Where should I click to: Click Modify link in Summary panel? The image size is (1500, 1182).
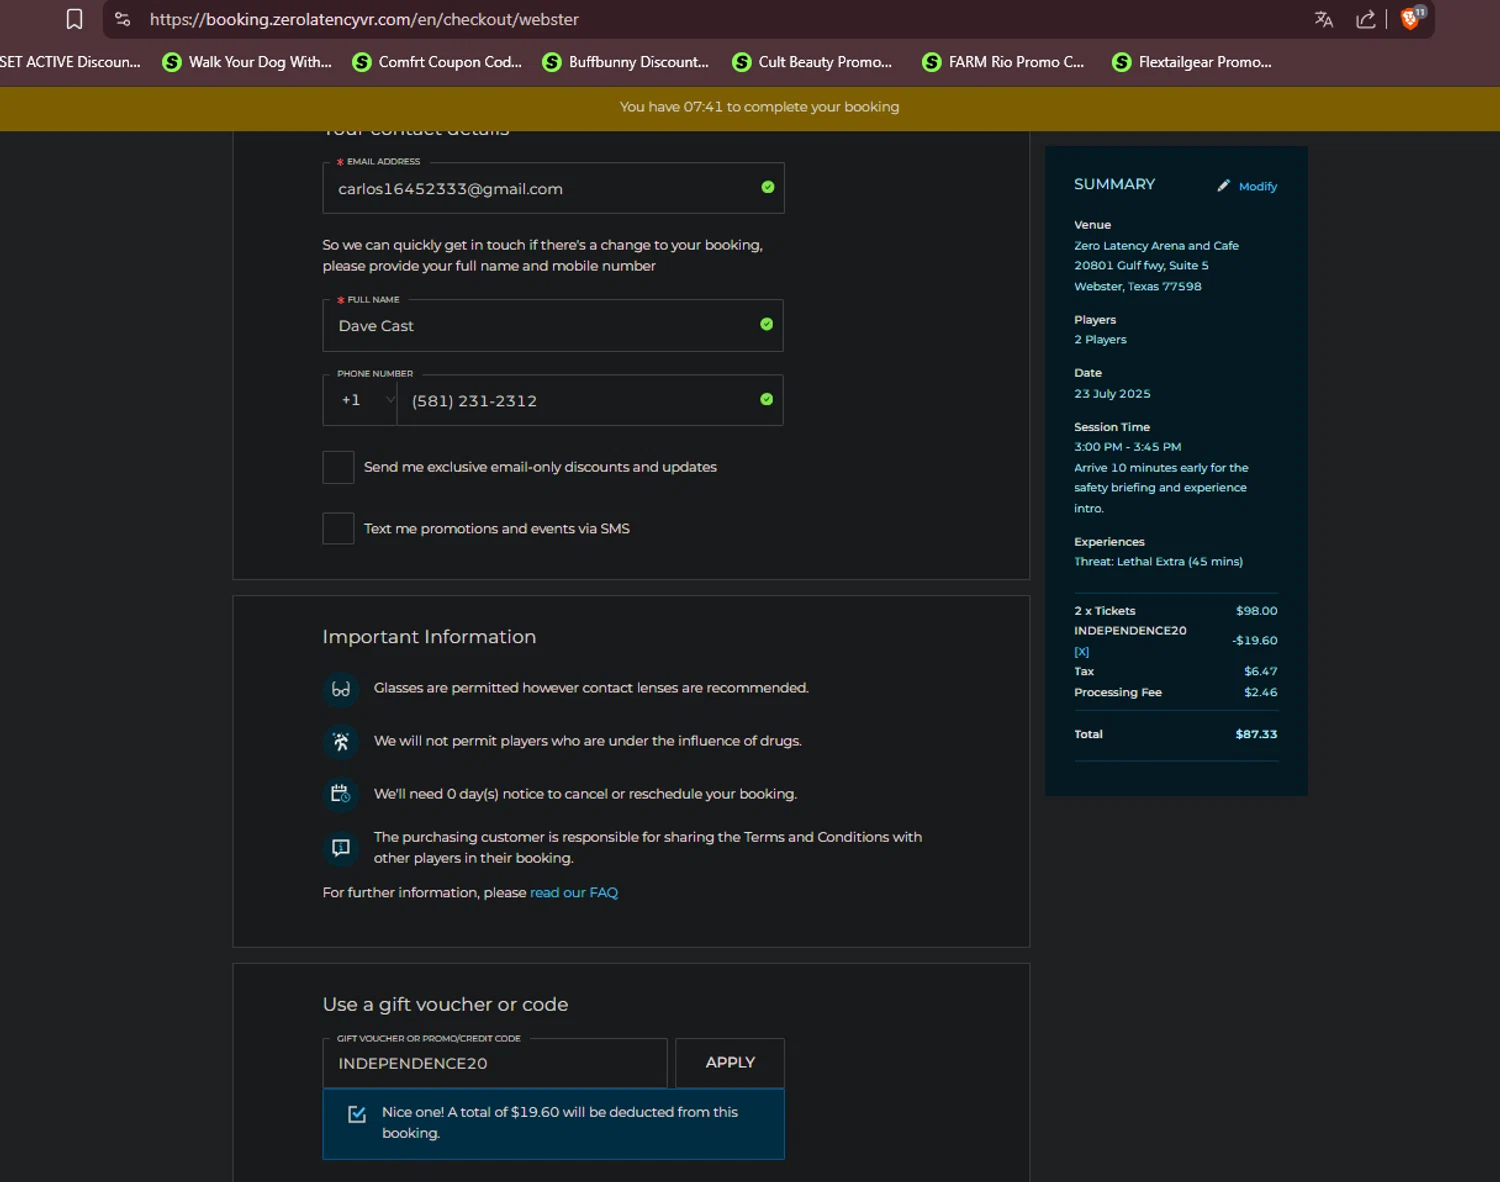(x=1257, y=186)
